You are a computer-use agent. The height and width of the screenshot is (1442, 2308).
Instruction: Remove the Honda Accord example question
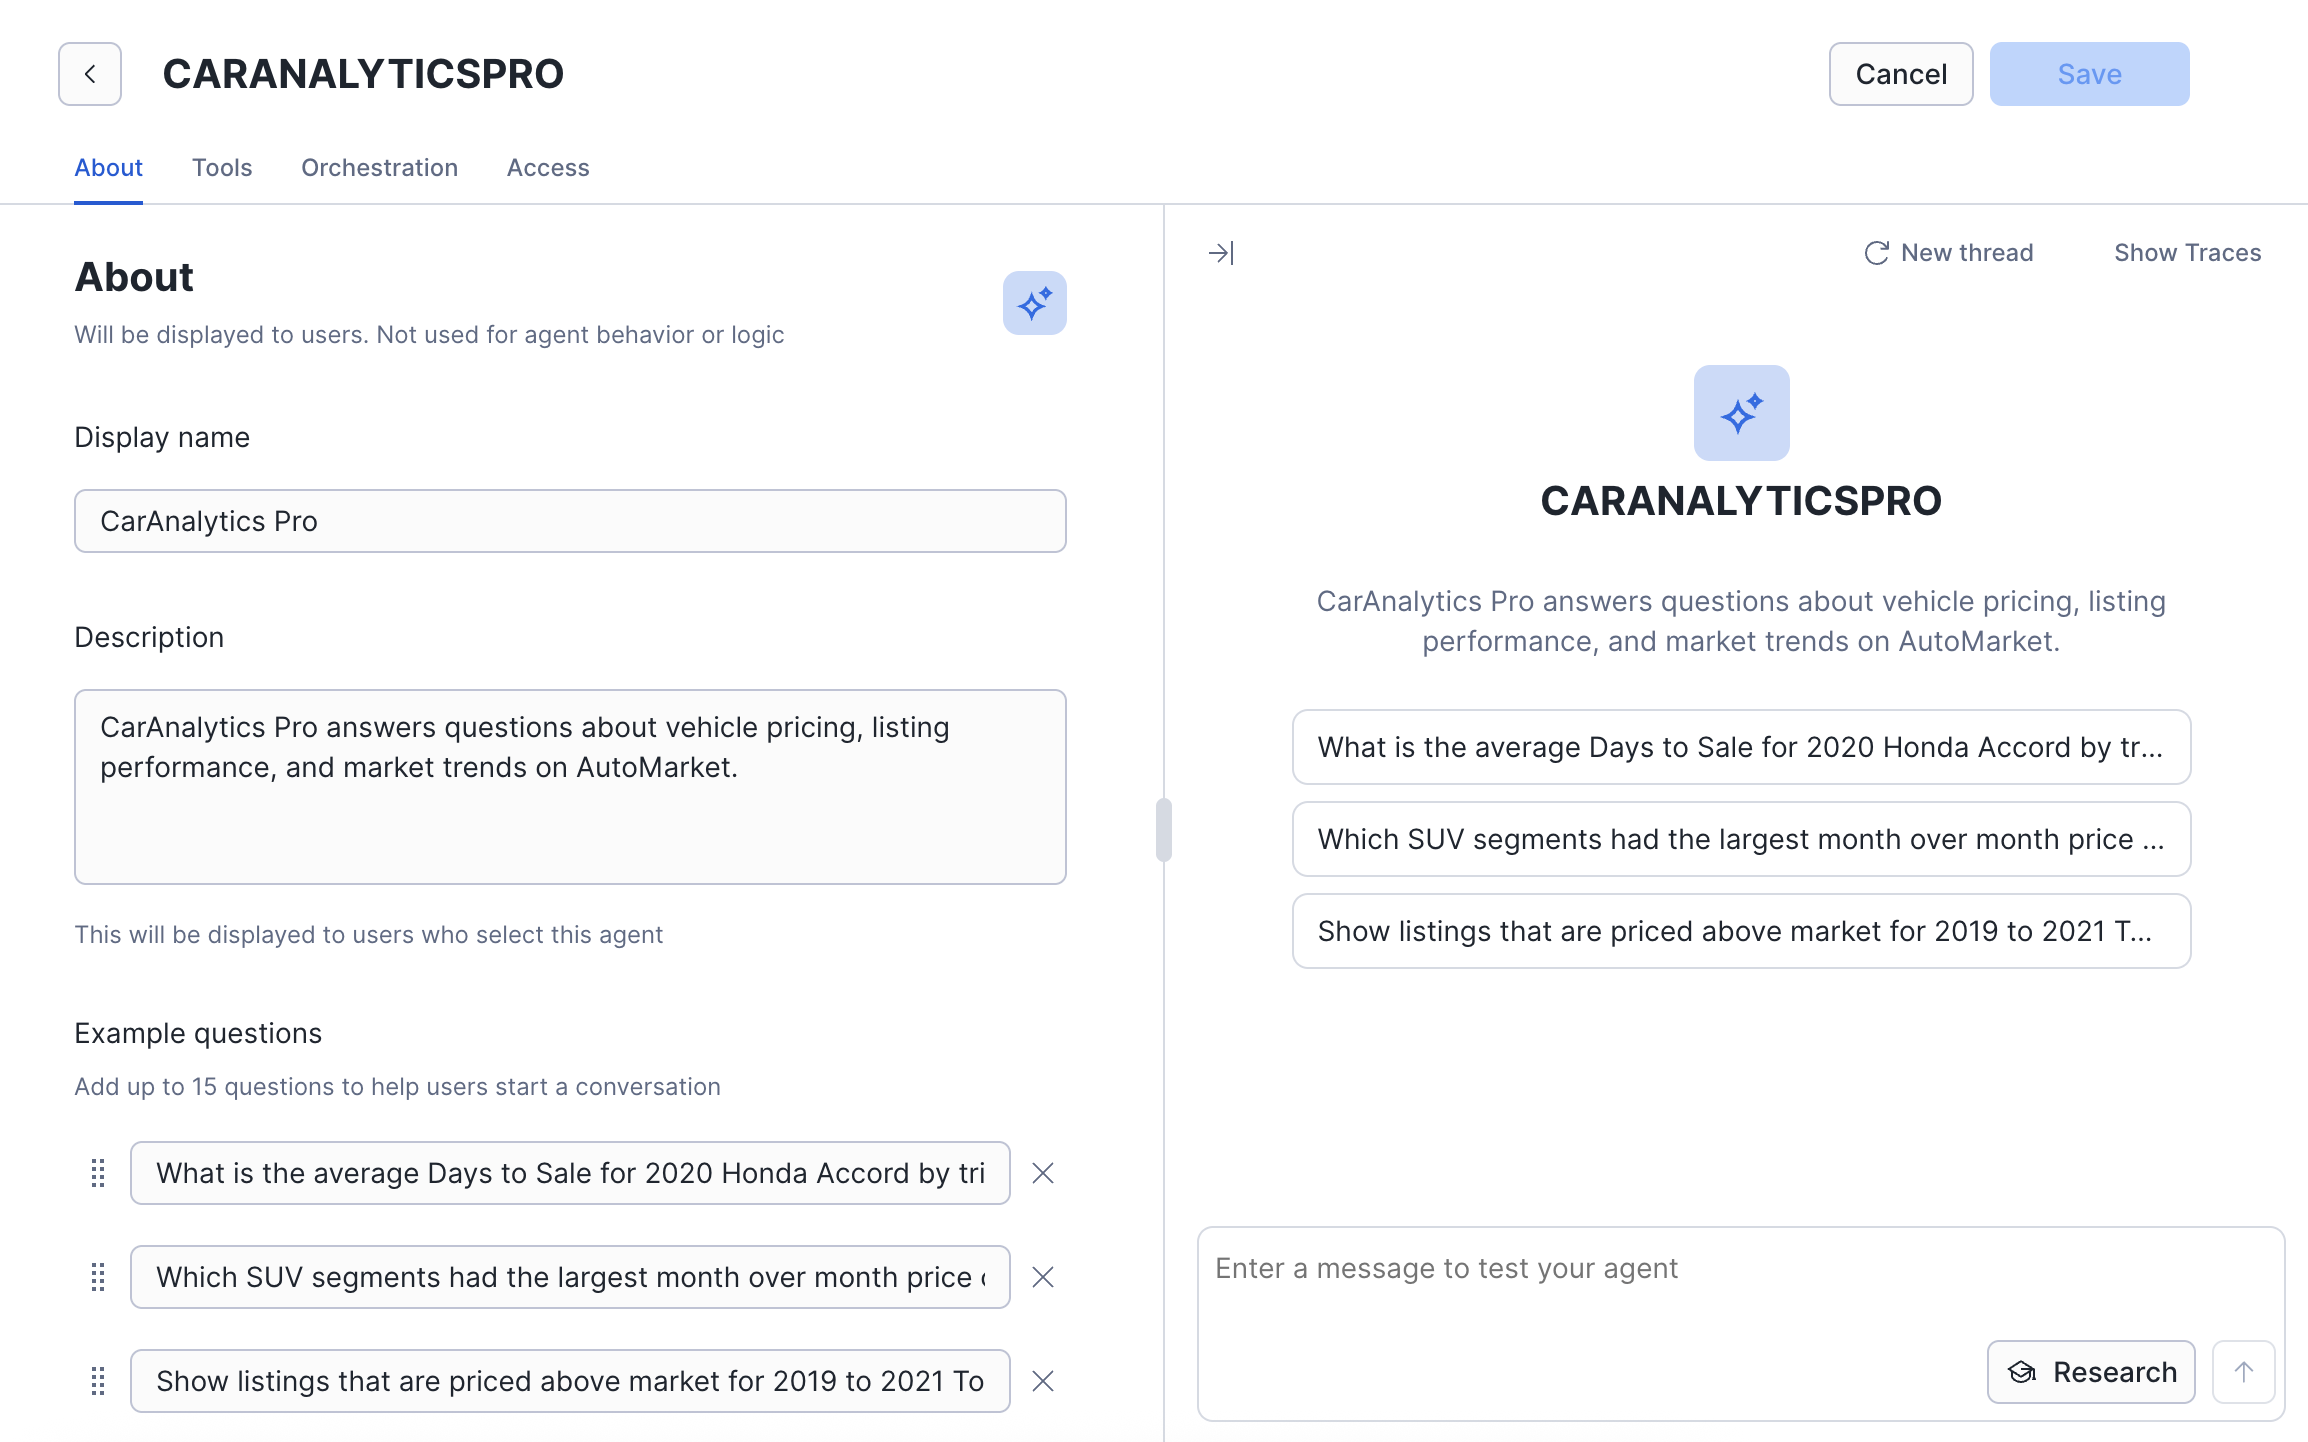(x=1043, y=1173)
